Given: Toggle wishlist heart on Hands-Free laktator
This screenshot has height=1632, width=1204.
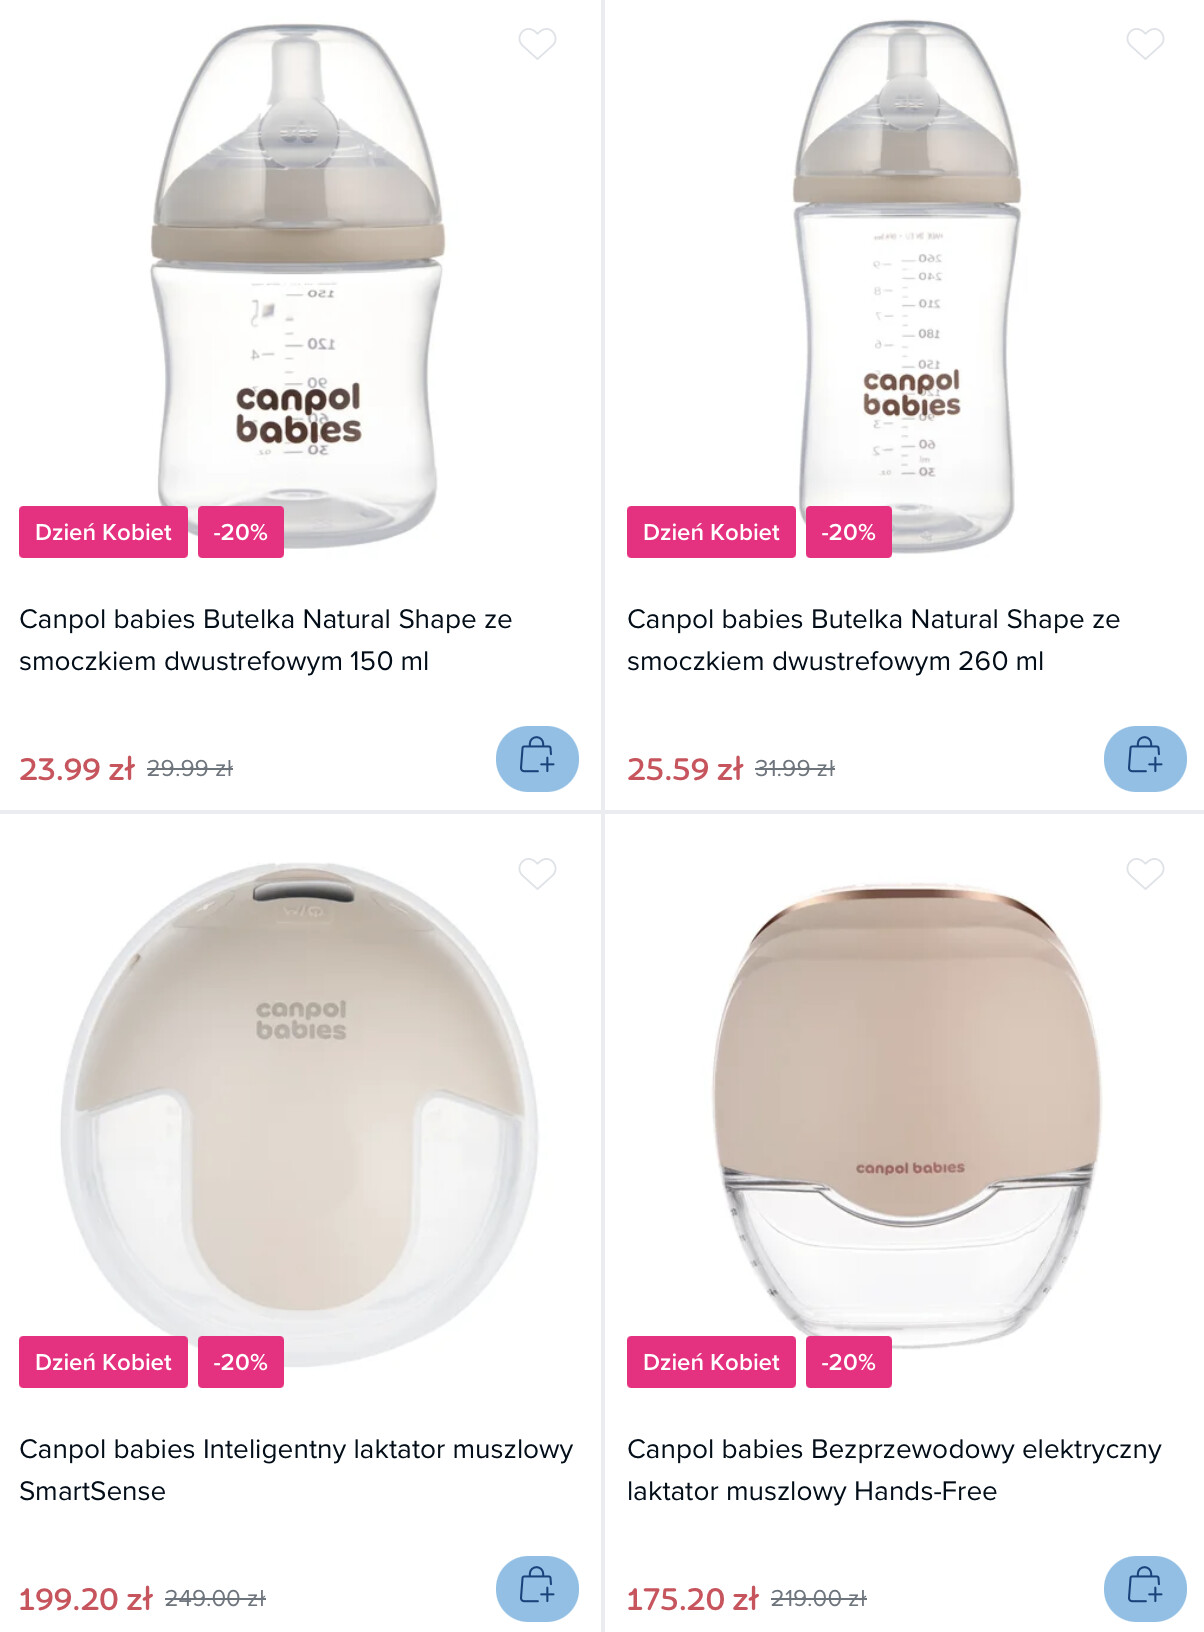Looking at the screenshot, I should point(1145,874).
